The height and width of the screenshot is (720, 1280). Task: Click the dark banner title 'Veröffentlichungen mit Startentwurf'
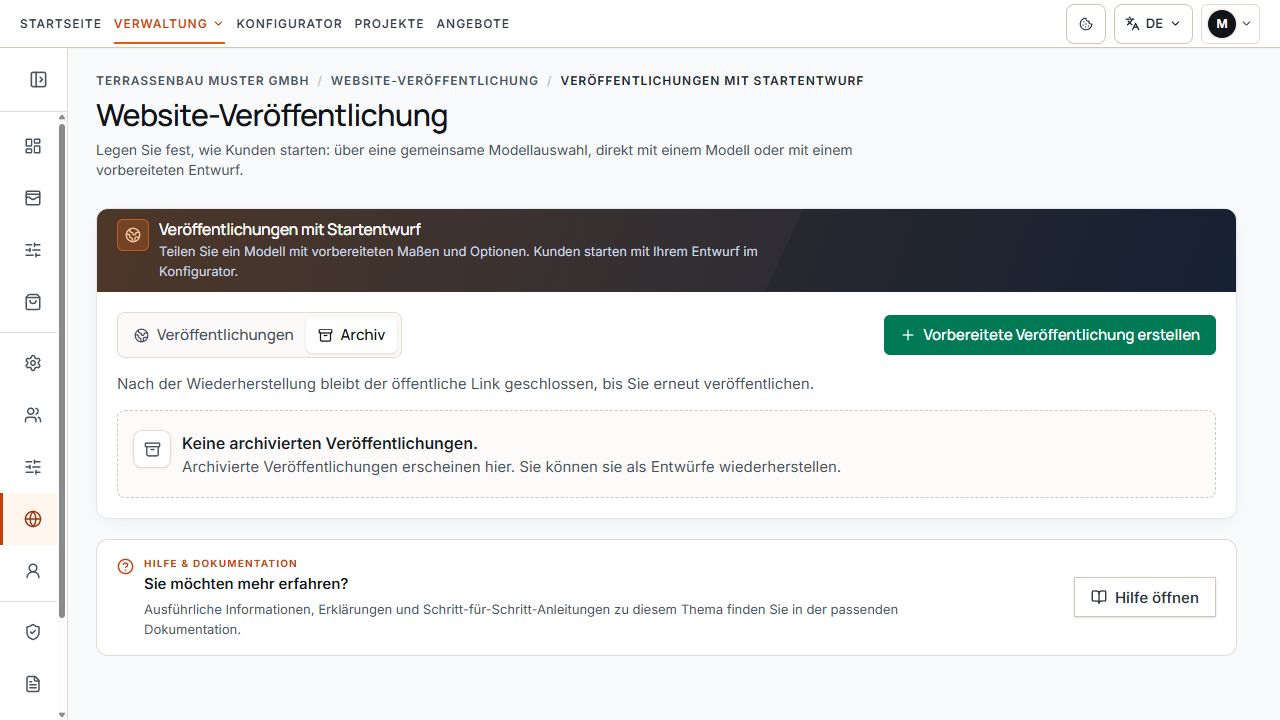(290, 229)
